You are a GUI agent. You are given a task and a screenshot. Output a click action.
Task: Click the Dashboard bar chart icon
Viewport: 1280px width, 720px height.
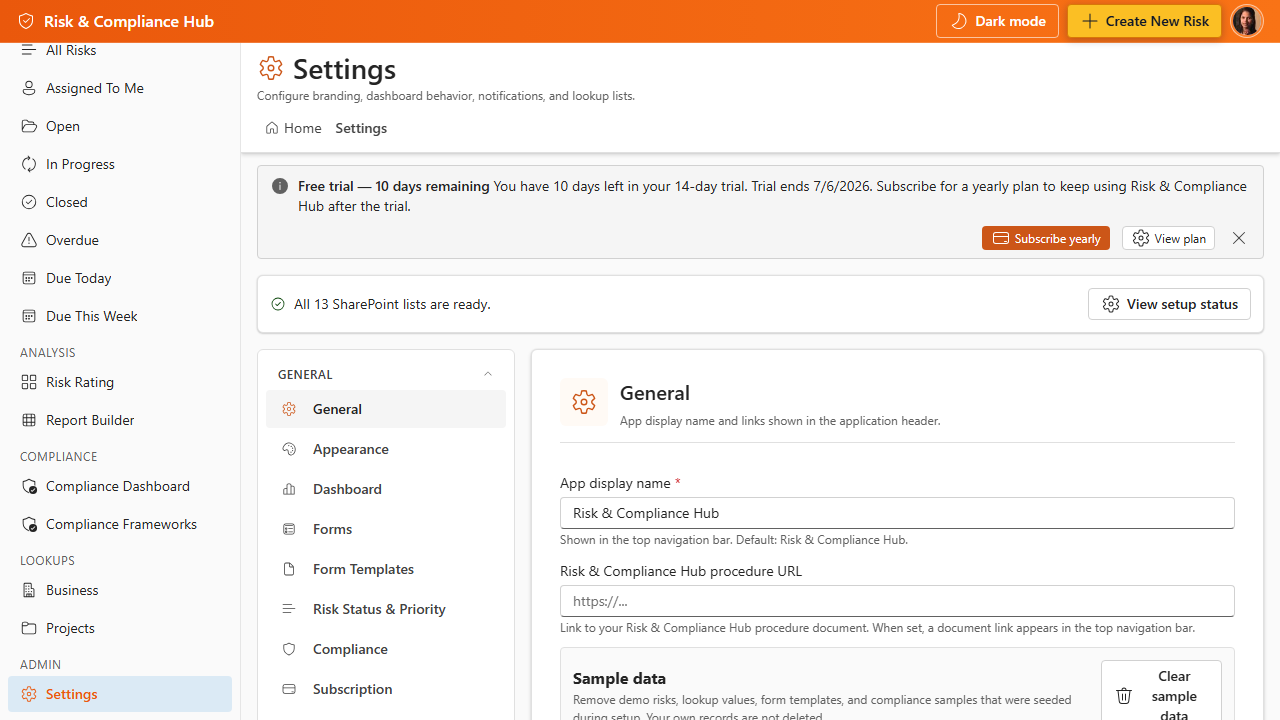(x=289, y=489)
